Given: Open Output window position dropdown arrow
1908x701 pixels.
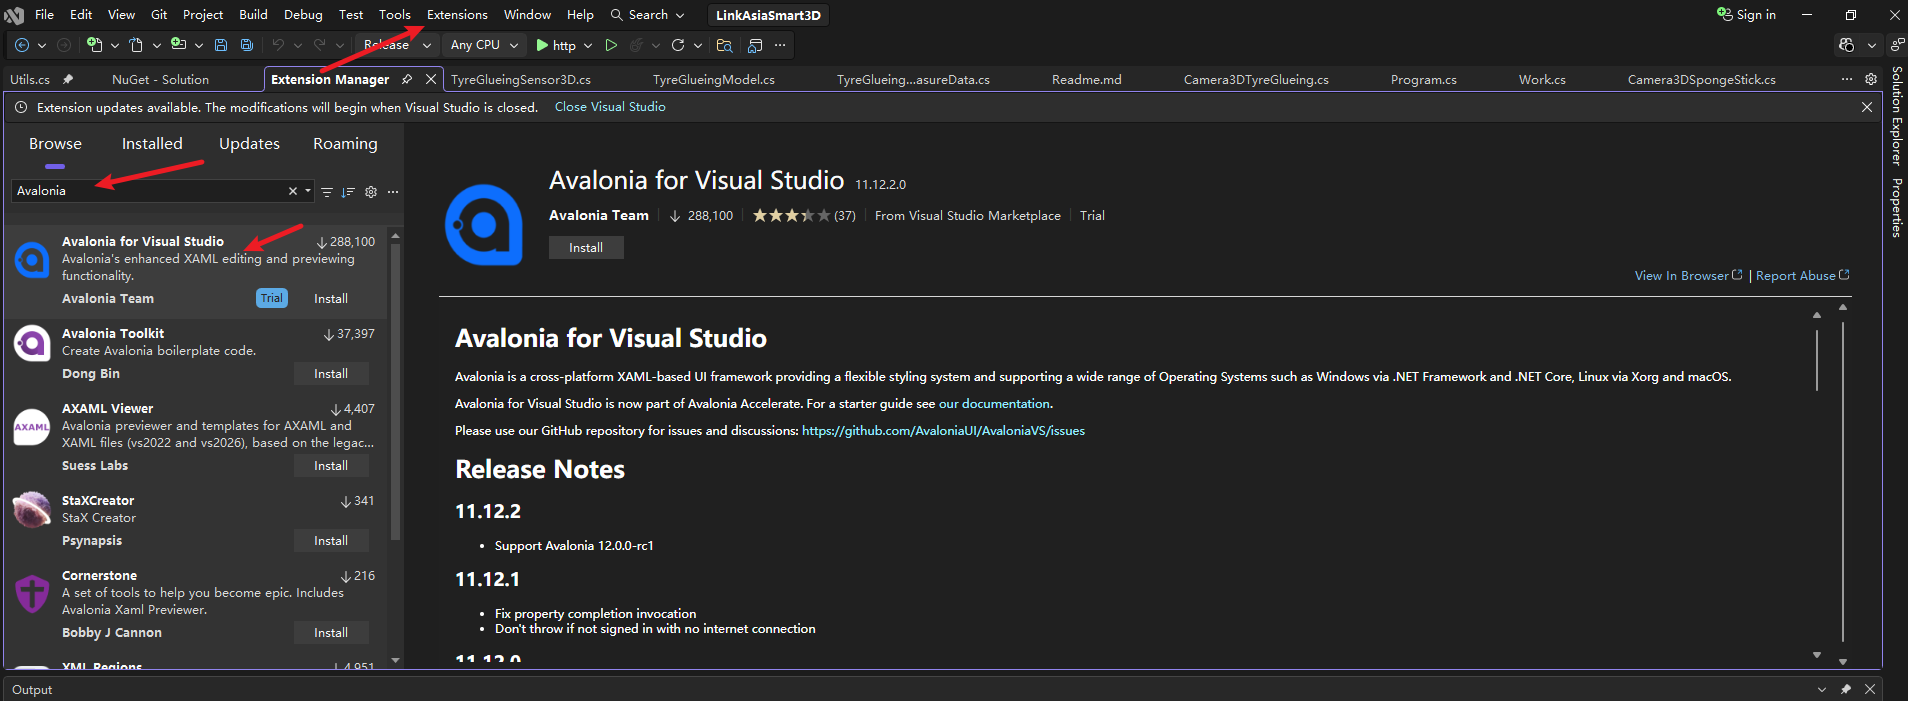Looking at the screenshot, I should (x=1822, y=689).
